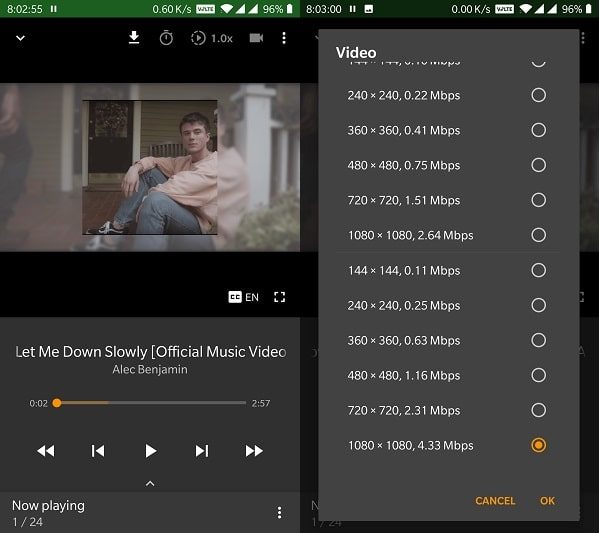
Task: Select 480 × 480, 1.16 Mbps option
Action: pos(448,375)
